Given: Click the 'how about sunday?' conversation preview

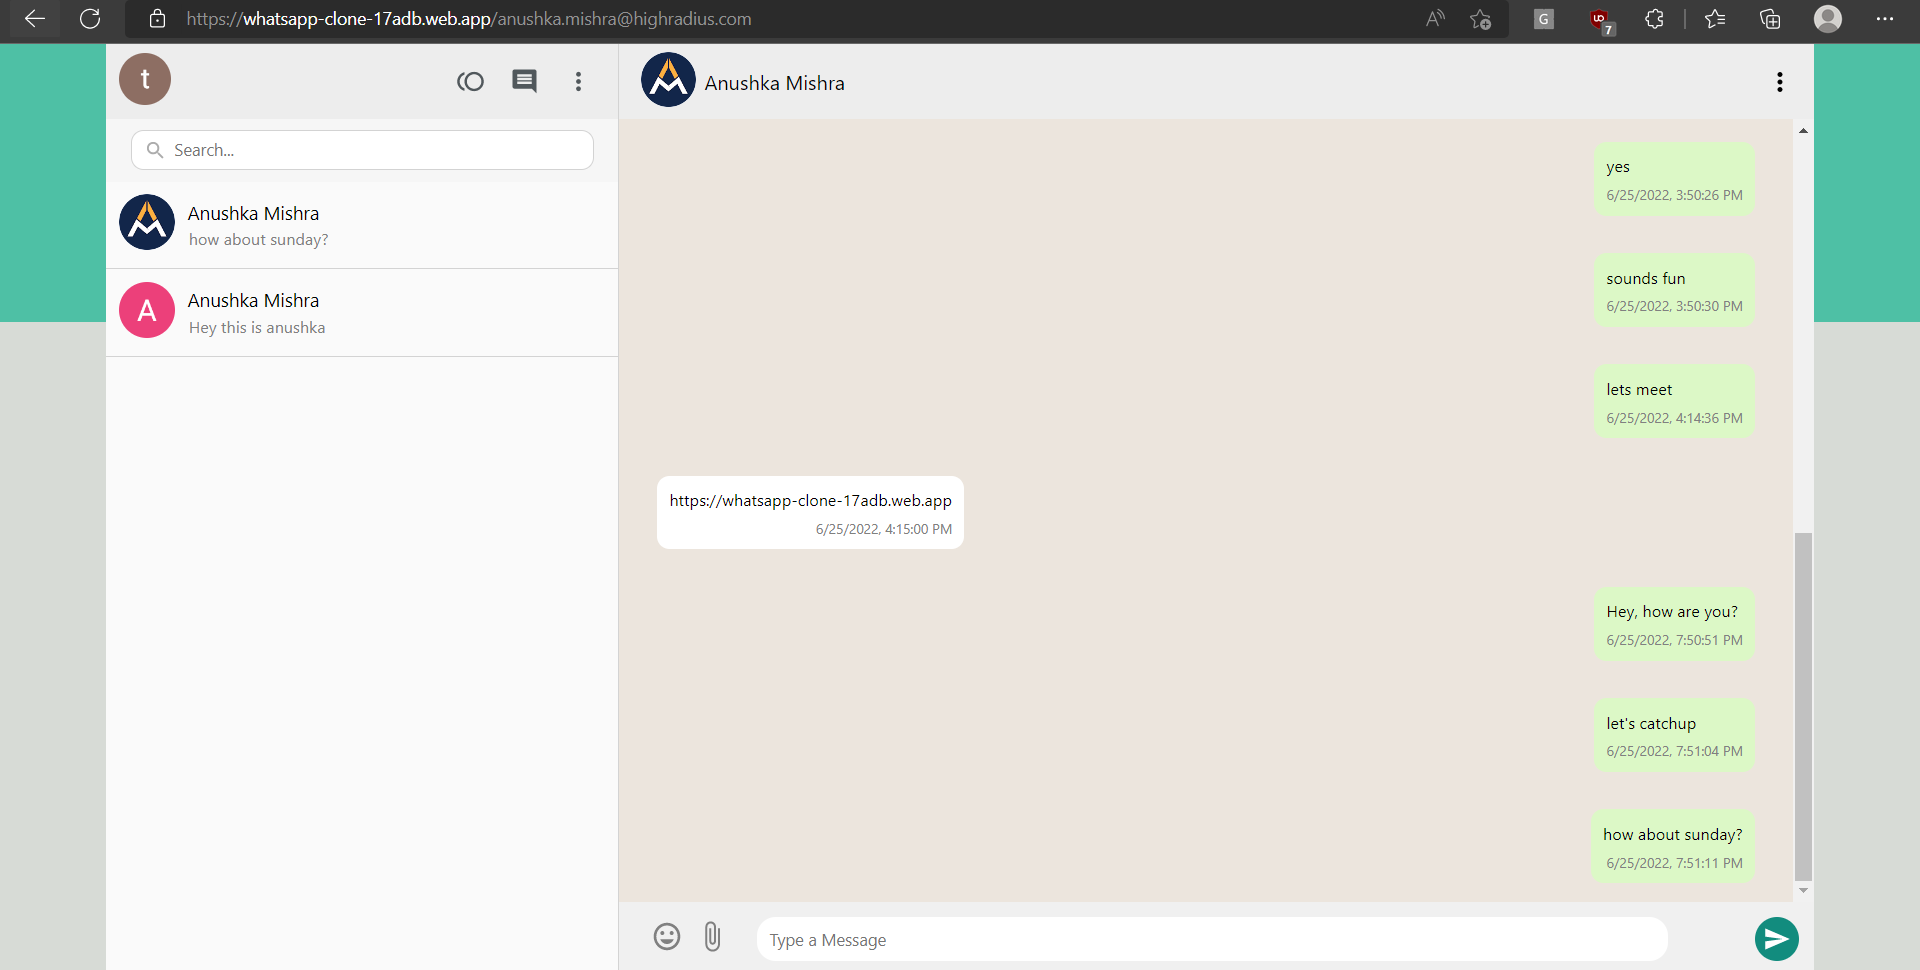Looking at the screenshot, I should tap(360, 224).
